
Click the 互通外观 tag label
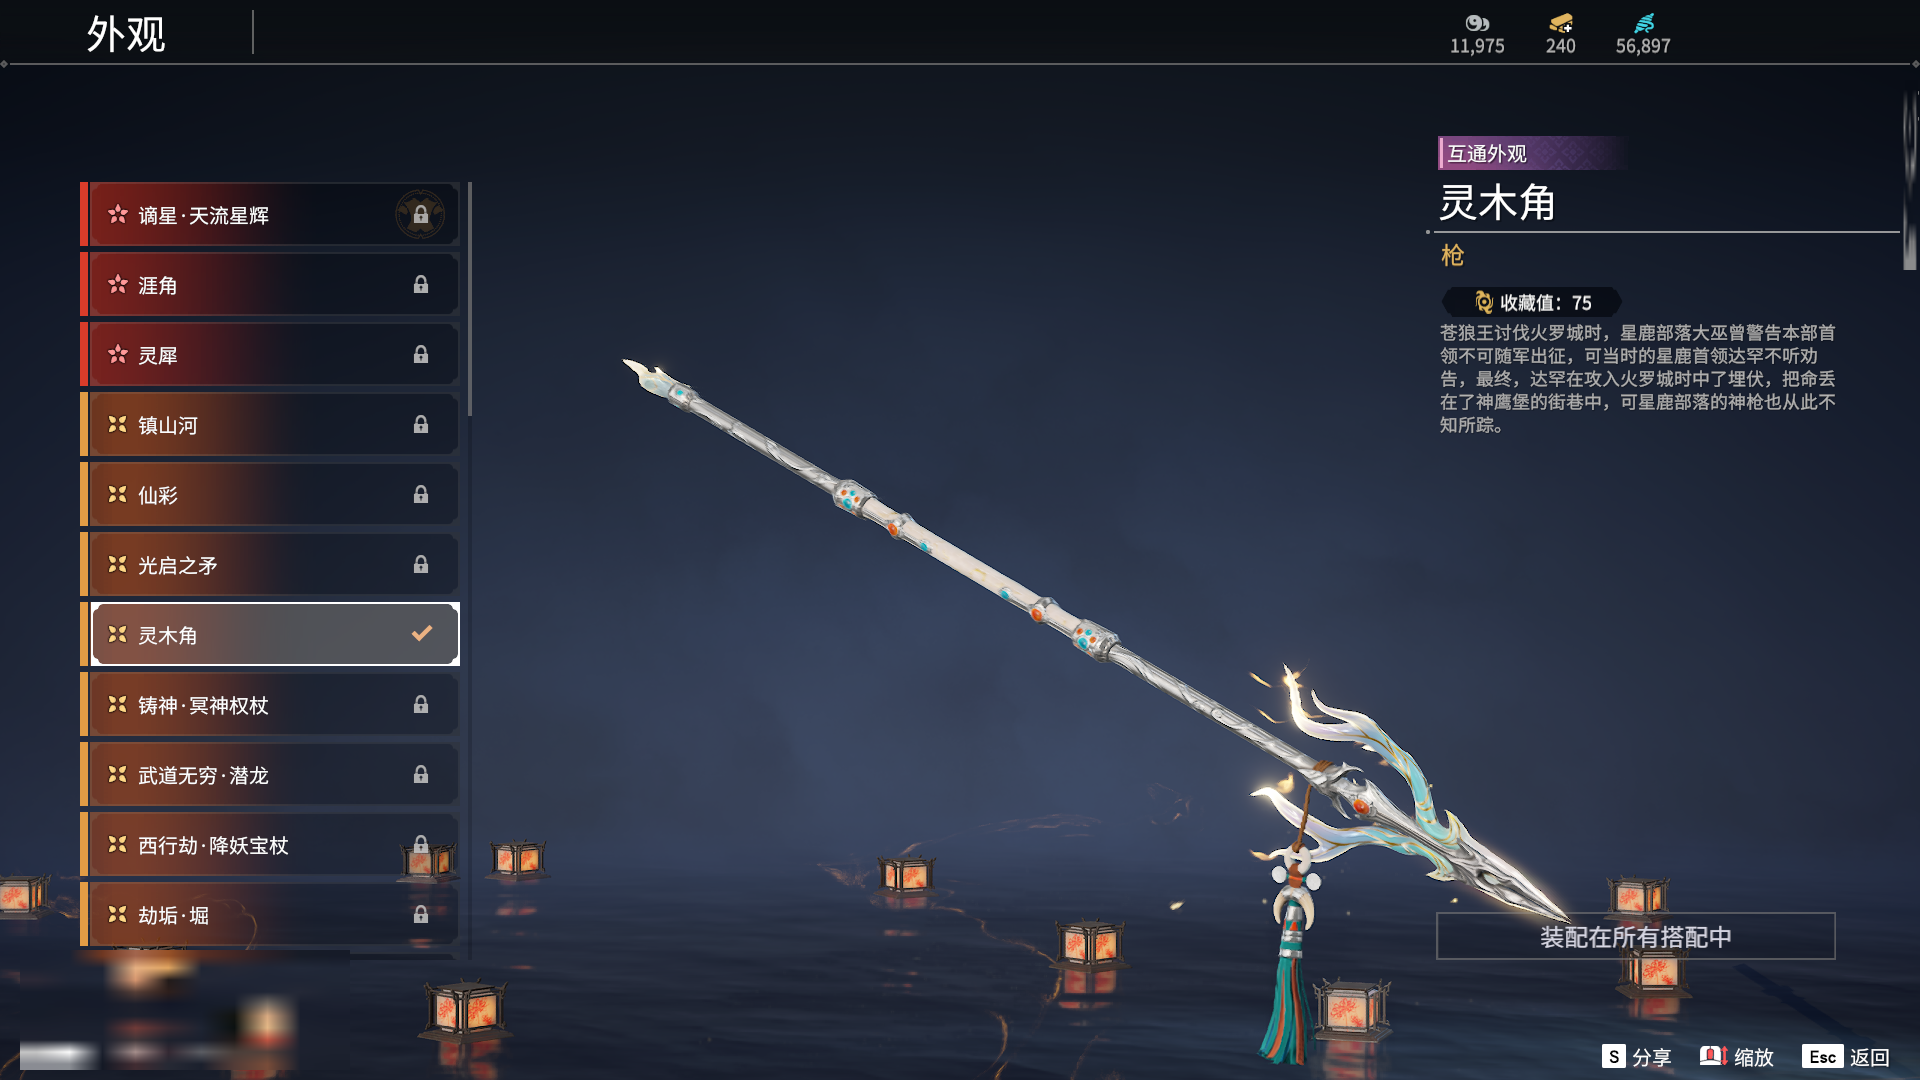tap(1487, 153)
